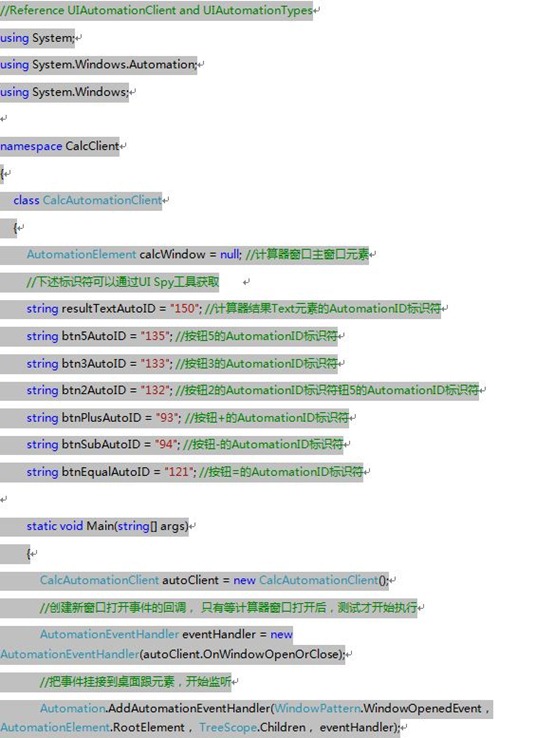Click the line "AutomationElement.RootElement, TreeScope.Children, eventHandler);"

point(200,728)
